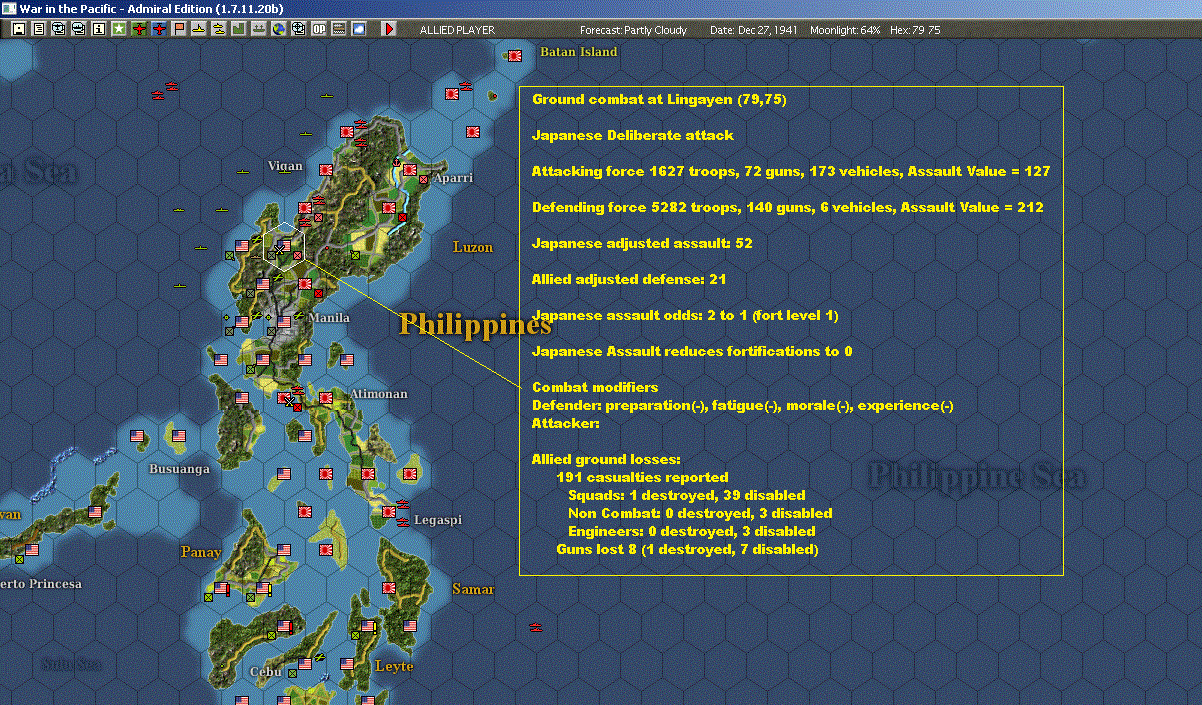1202x705 pixels.
Task: Click the 'Japanese Deliberate attack' line
Action: tap(633, 135)
